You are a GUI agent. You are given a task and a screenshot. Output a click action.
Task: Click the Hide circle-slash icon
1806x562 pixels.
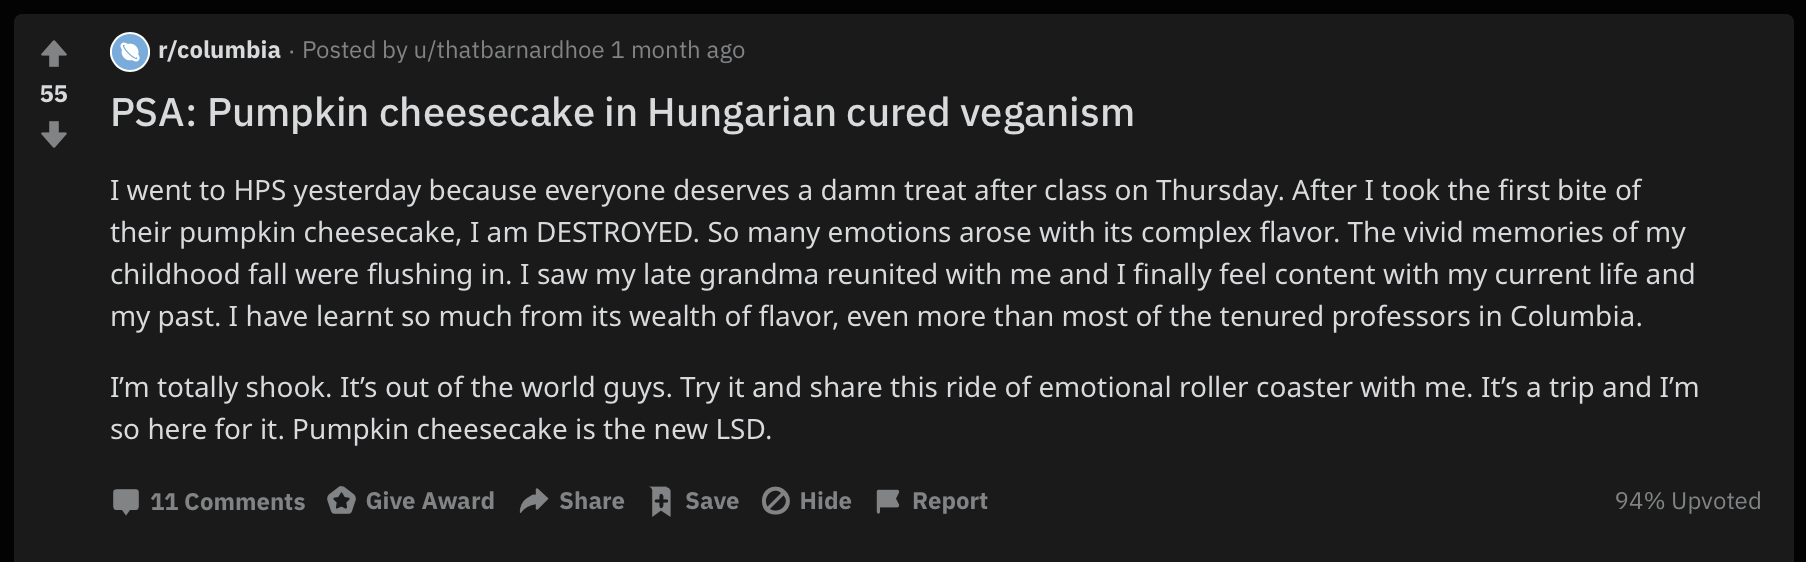click(776, 500)
